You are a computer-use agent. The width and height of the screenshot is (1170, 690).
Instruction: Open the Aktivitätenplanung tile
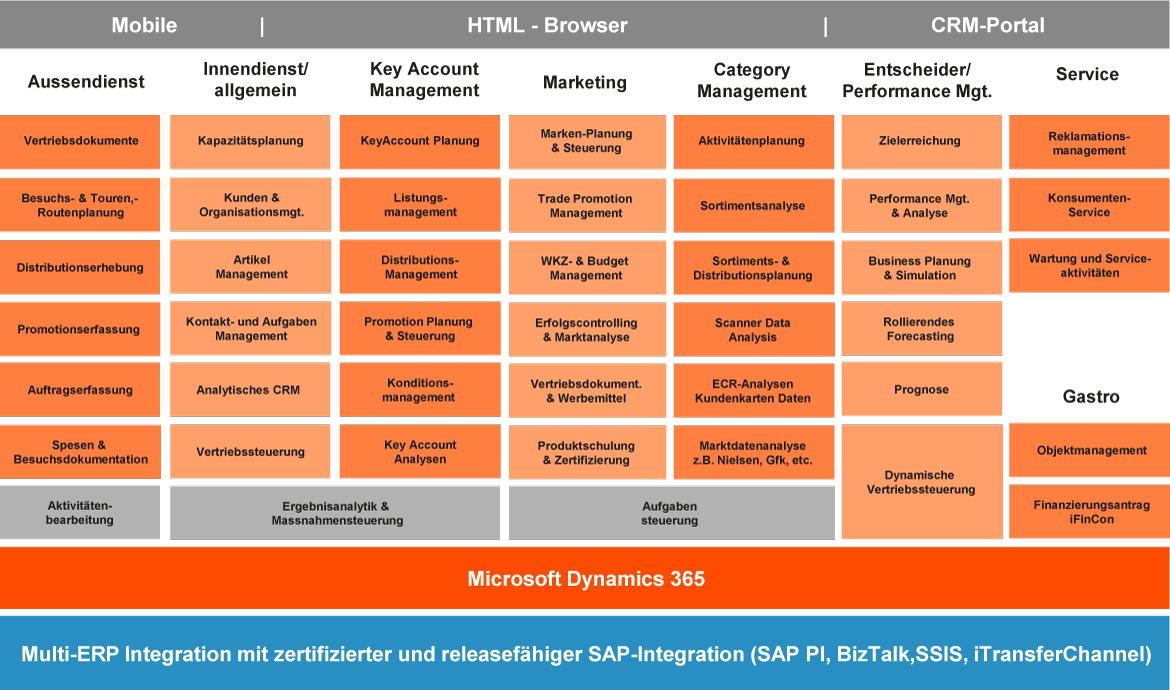754,142
